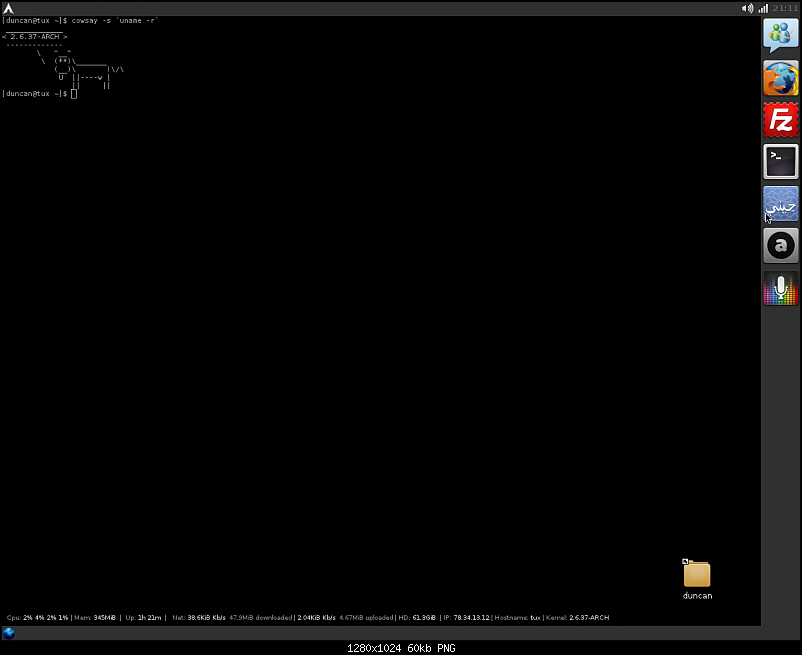Click the globe icon in bottom panel
Image resolution: width=802 pixels, height=655 pixels.
[x=9, y=632]
